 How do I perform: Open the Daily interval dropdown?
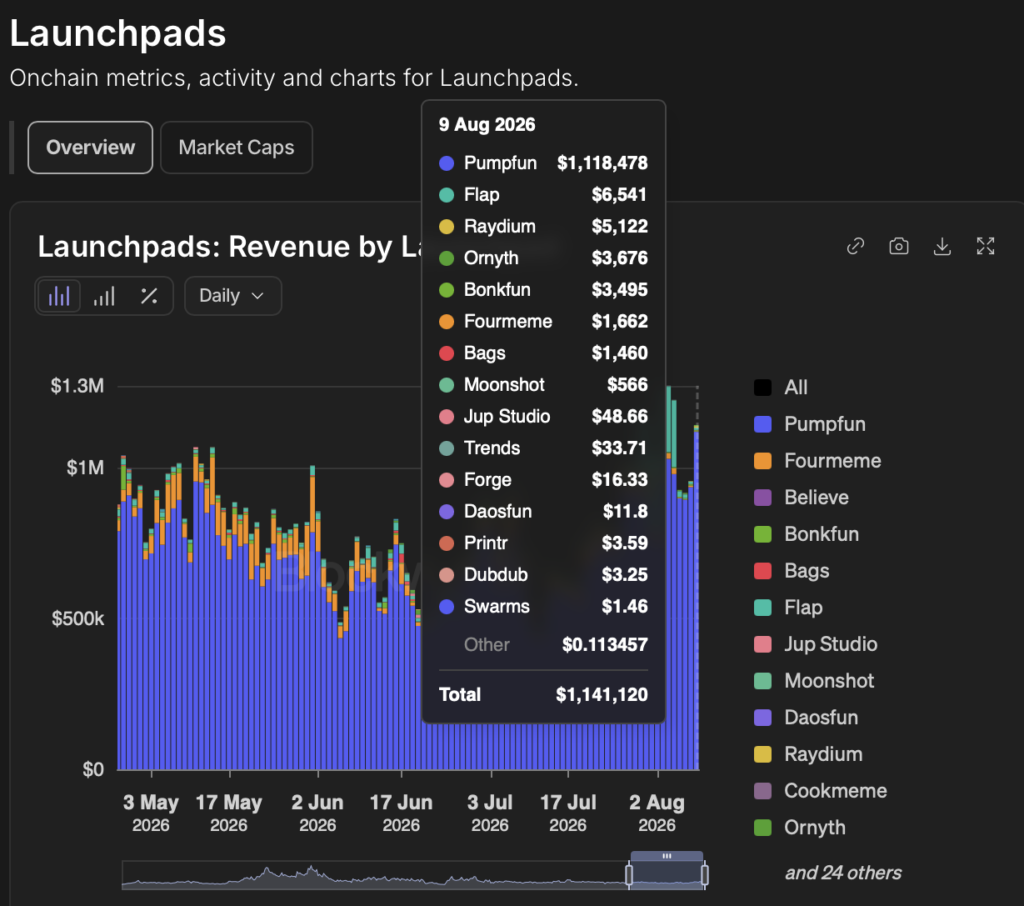[233, 296]
